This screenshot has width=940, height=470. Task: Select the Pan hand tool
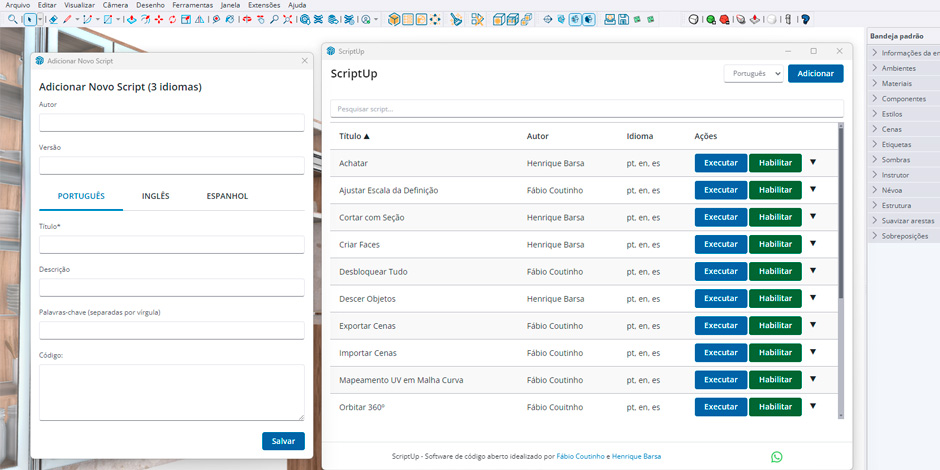(x=261, y=19)
